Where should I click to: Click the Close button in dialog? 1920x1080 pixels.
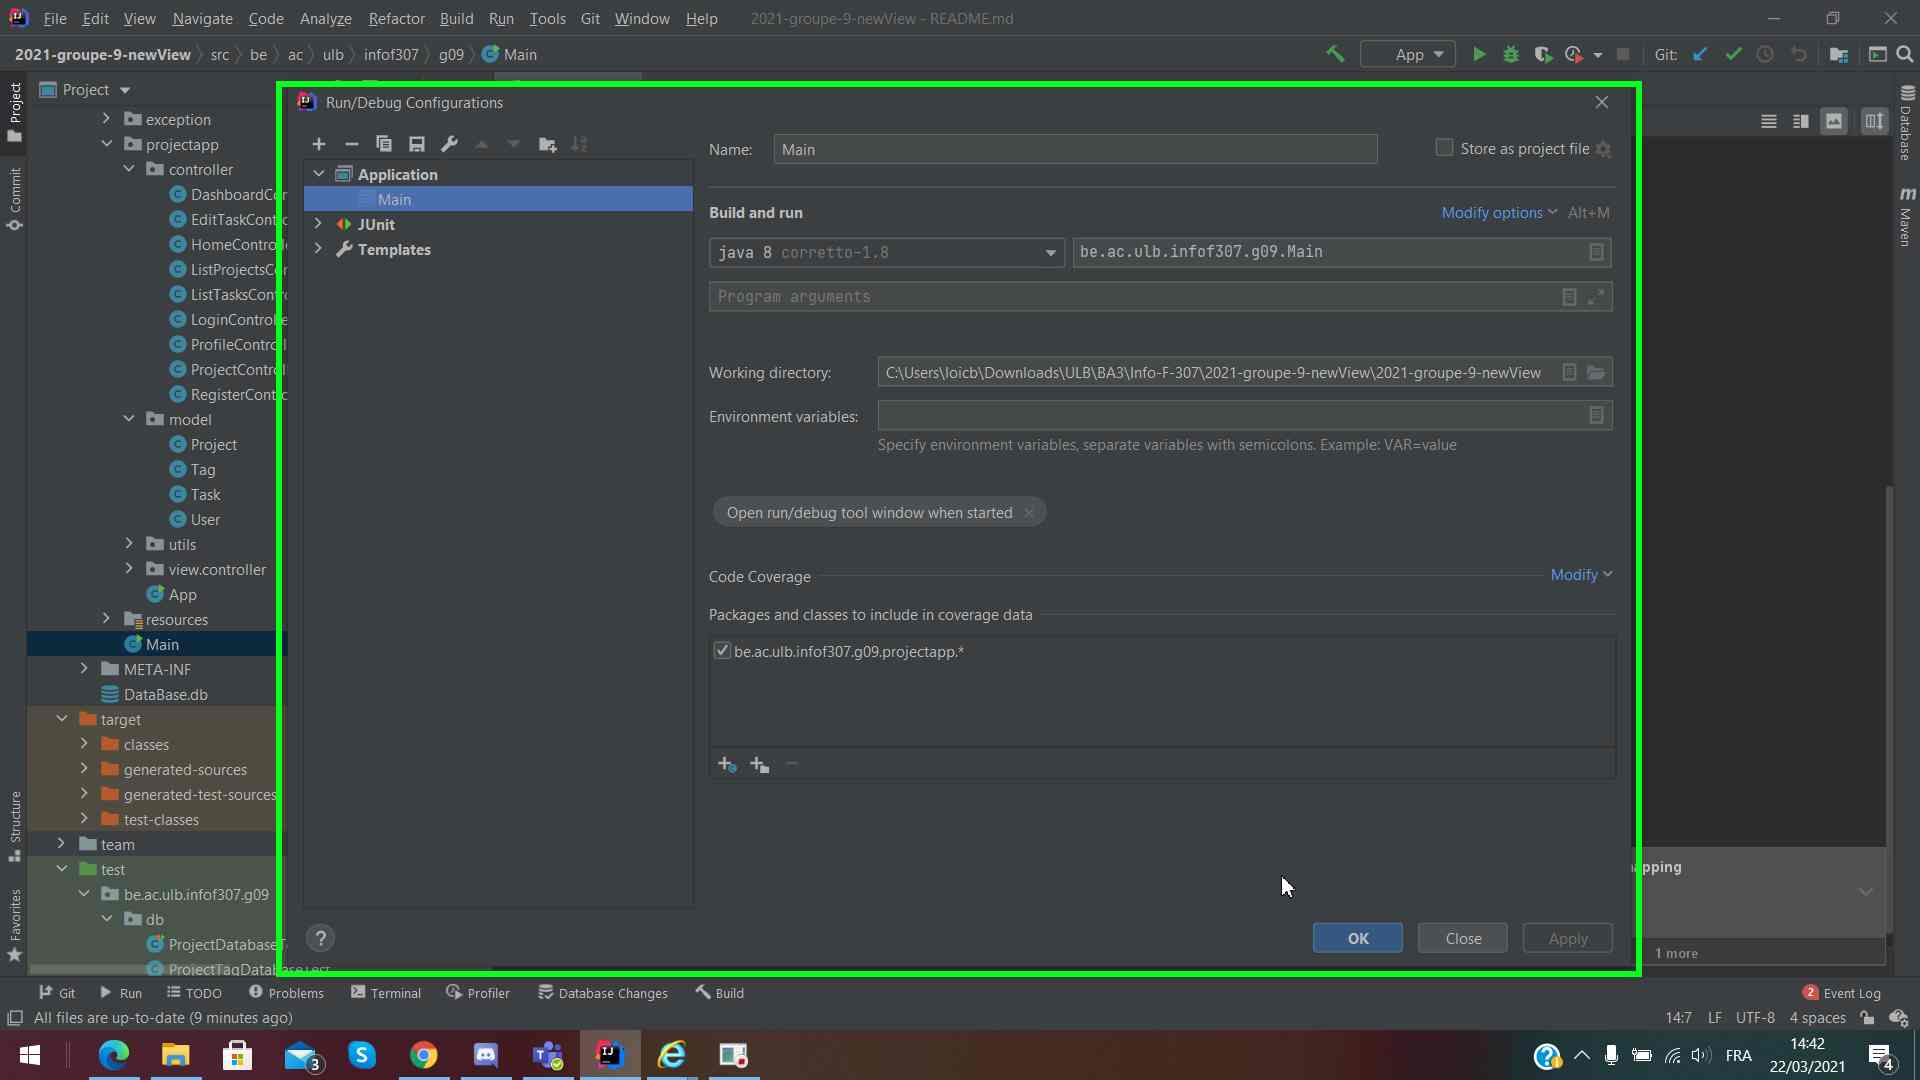click(1462, 938)
